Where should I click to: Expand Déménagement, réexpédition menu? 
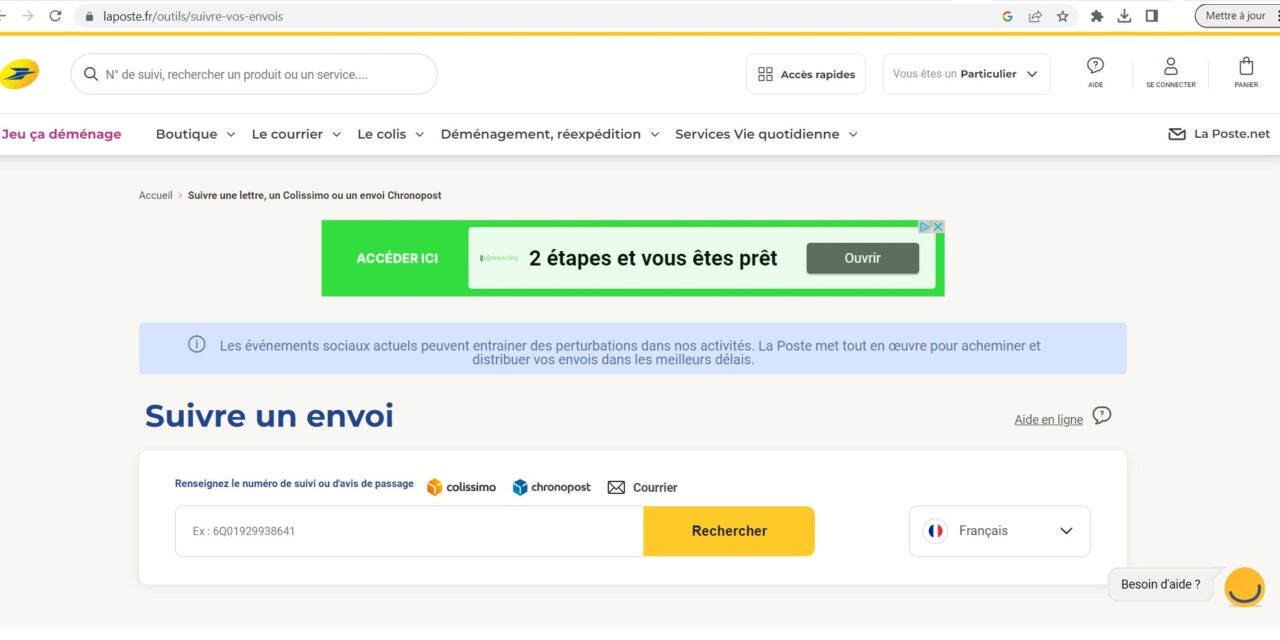pos(550,134)
